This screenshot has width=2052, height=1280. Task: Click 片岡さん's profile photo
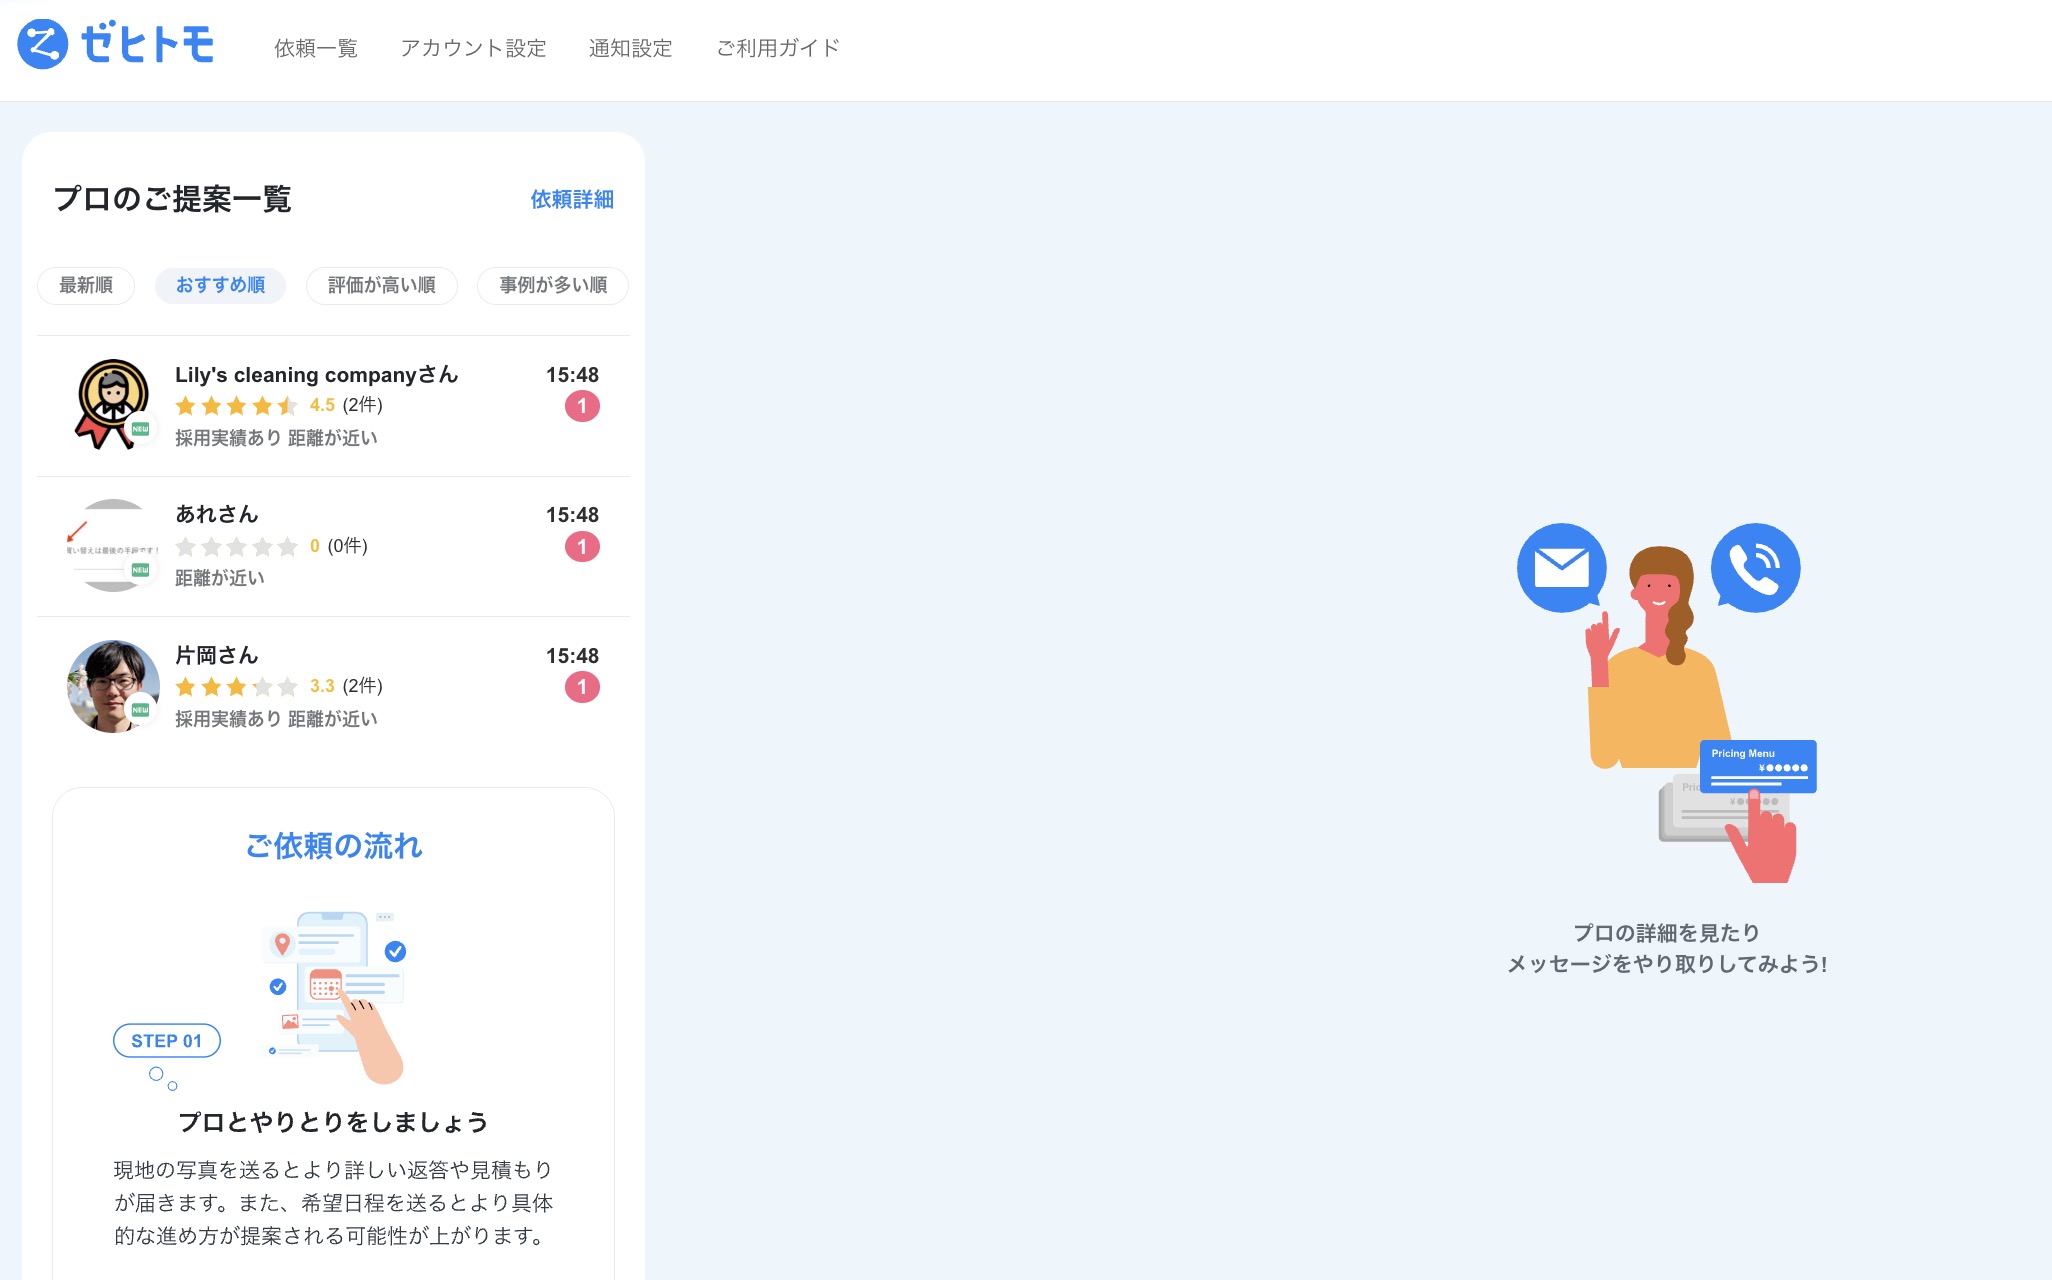pyautogui.click(x=112, y=686)
